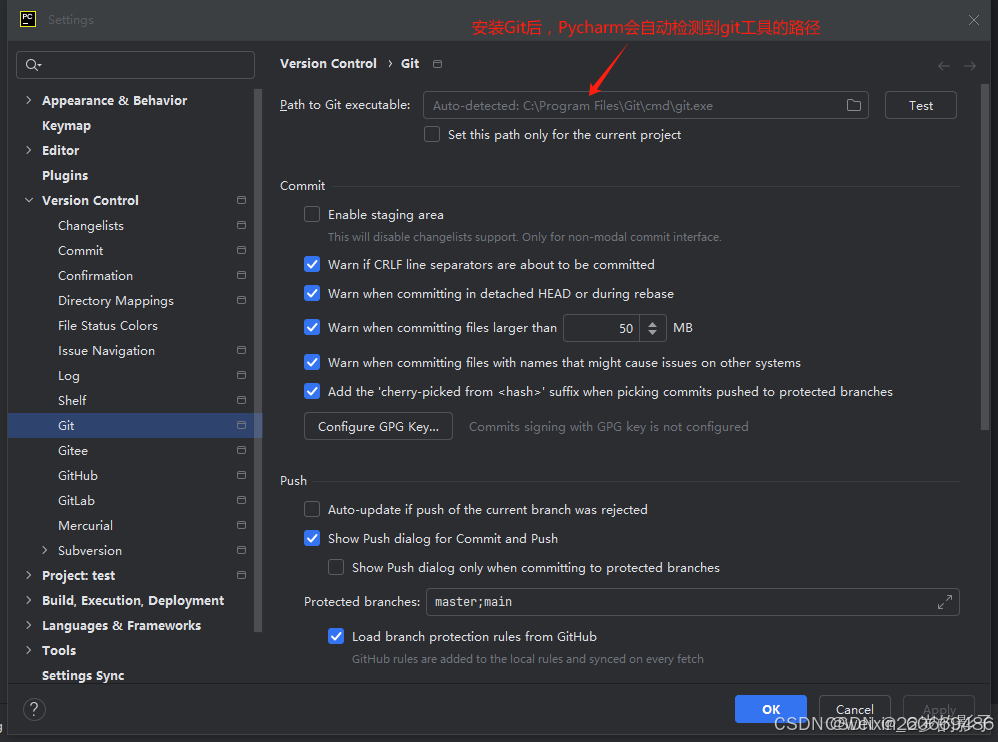Check Show Push dialog only for protected branches

point(336,567)
